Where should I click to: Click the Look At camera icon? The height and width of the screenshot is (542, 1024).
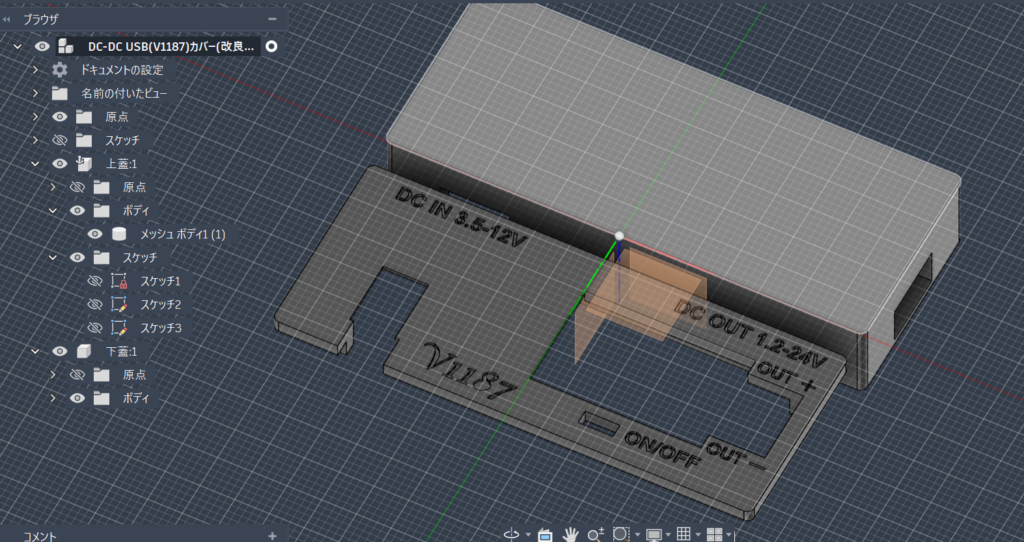coord(545,534)
